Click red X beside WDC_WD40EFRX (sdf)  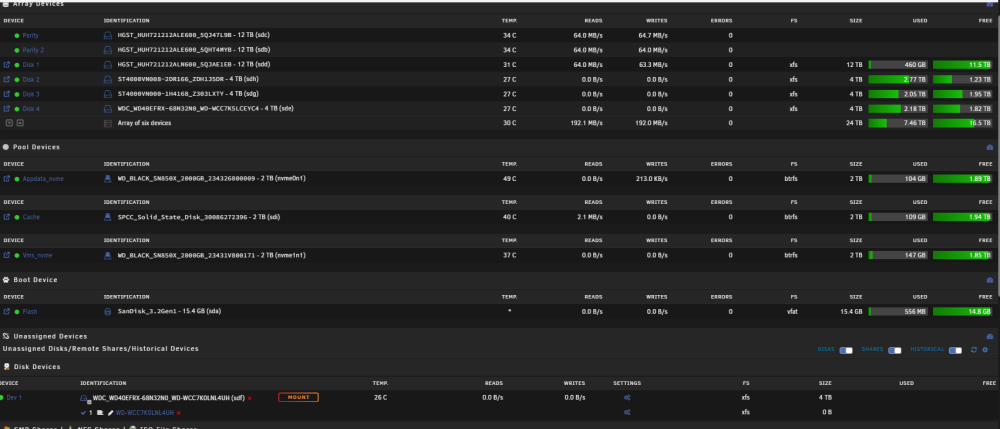point(249,398)
